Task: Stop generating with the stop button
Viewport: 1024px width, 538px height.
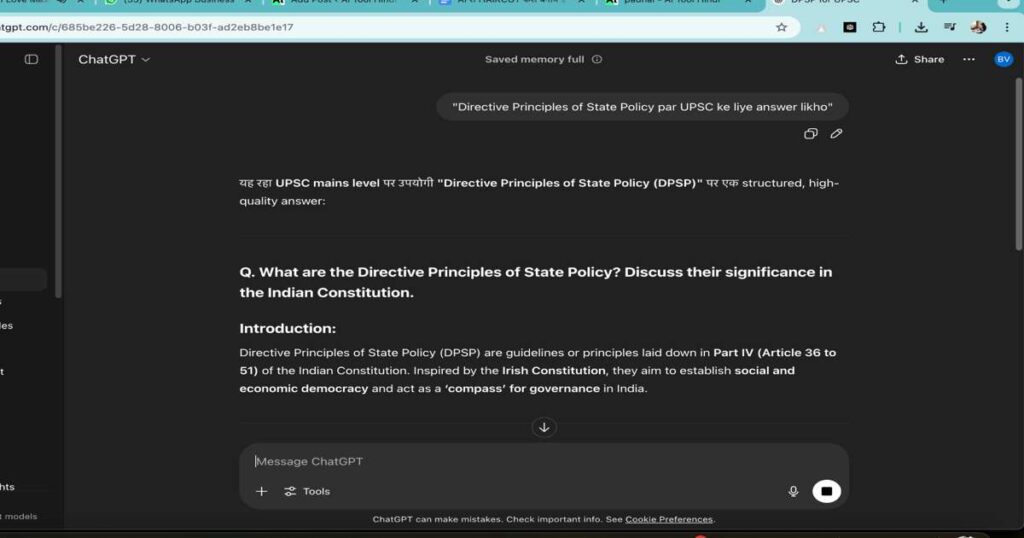Action: (826, 492)
